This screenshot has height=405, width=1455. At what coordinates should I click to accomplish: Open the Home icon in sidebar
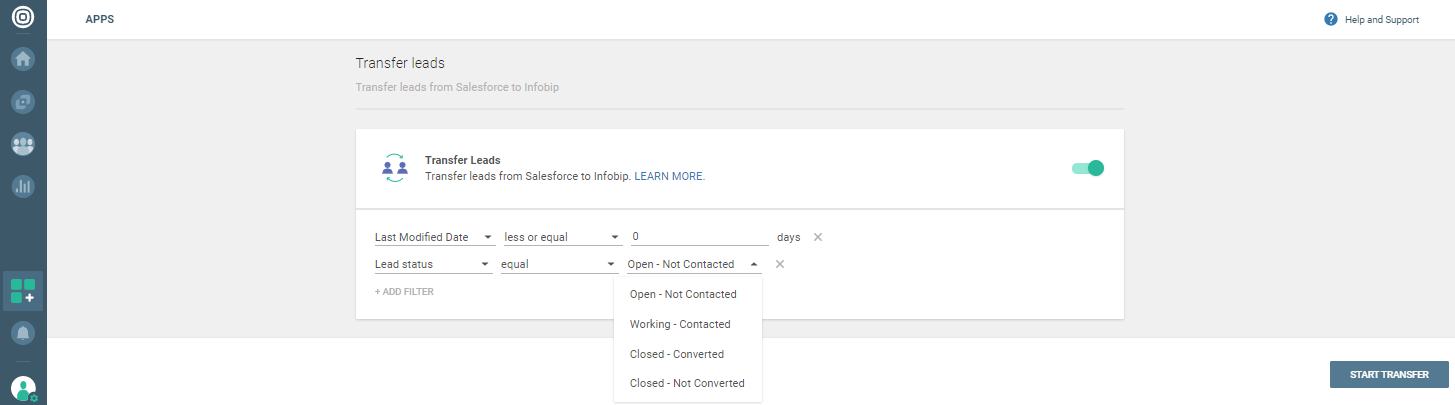tap(23, 59)
